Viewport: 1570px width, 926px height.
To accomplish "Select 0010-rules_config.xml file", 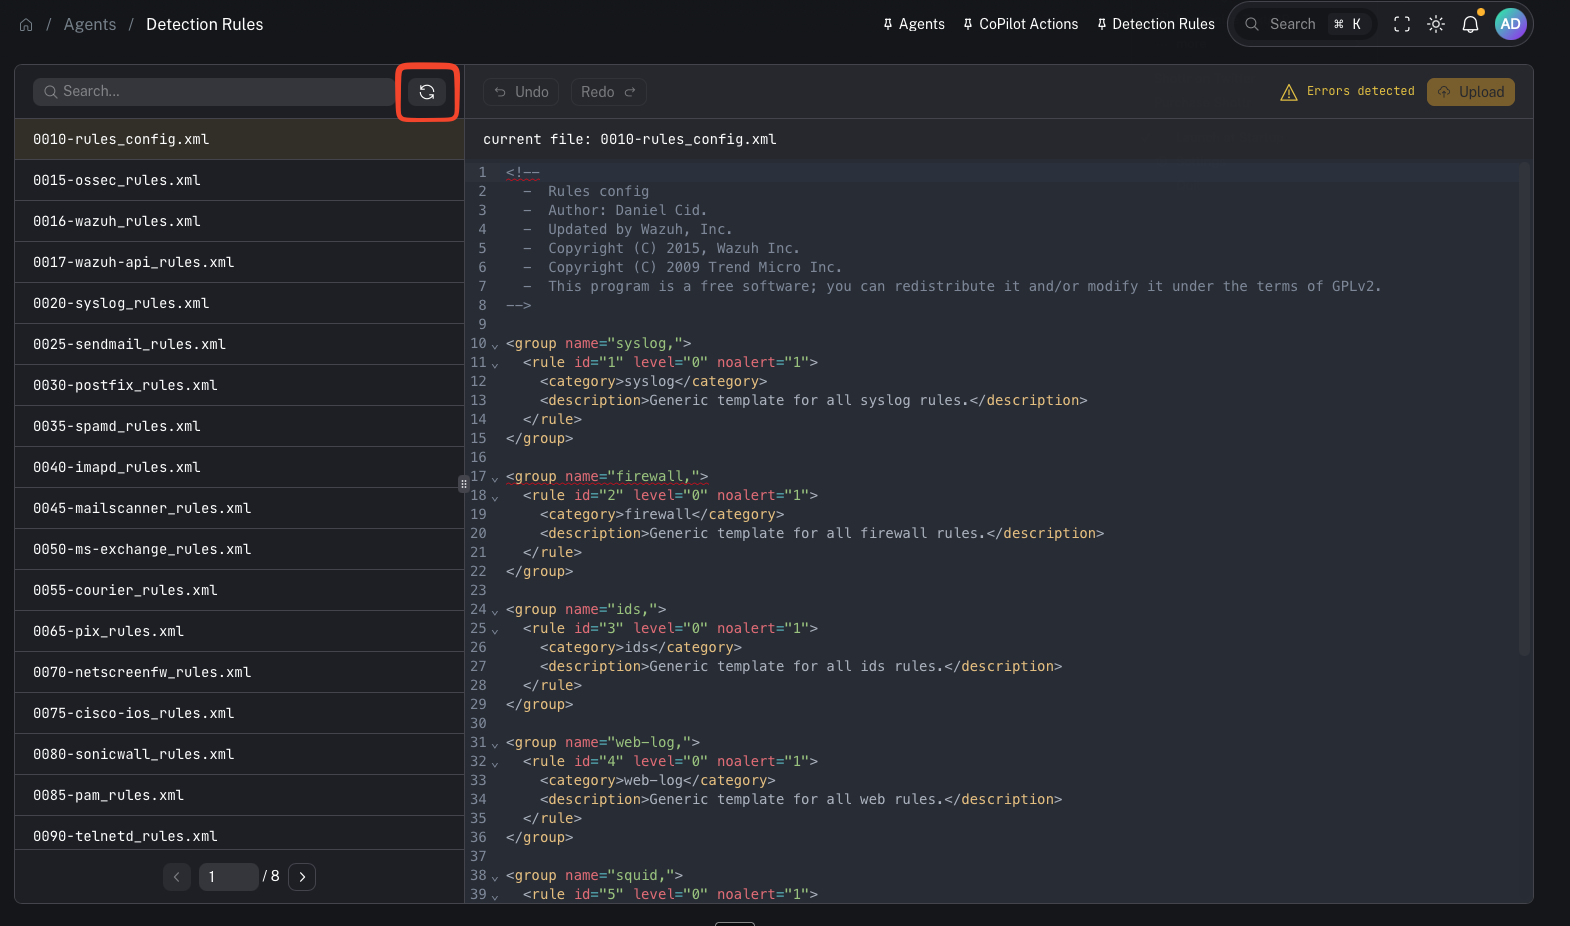I will point(239,139).
